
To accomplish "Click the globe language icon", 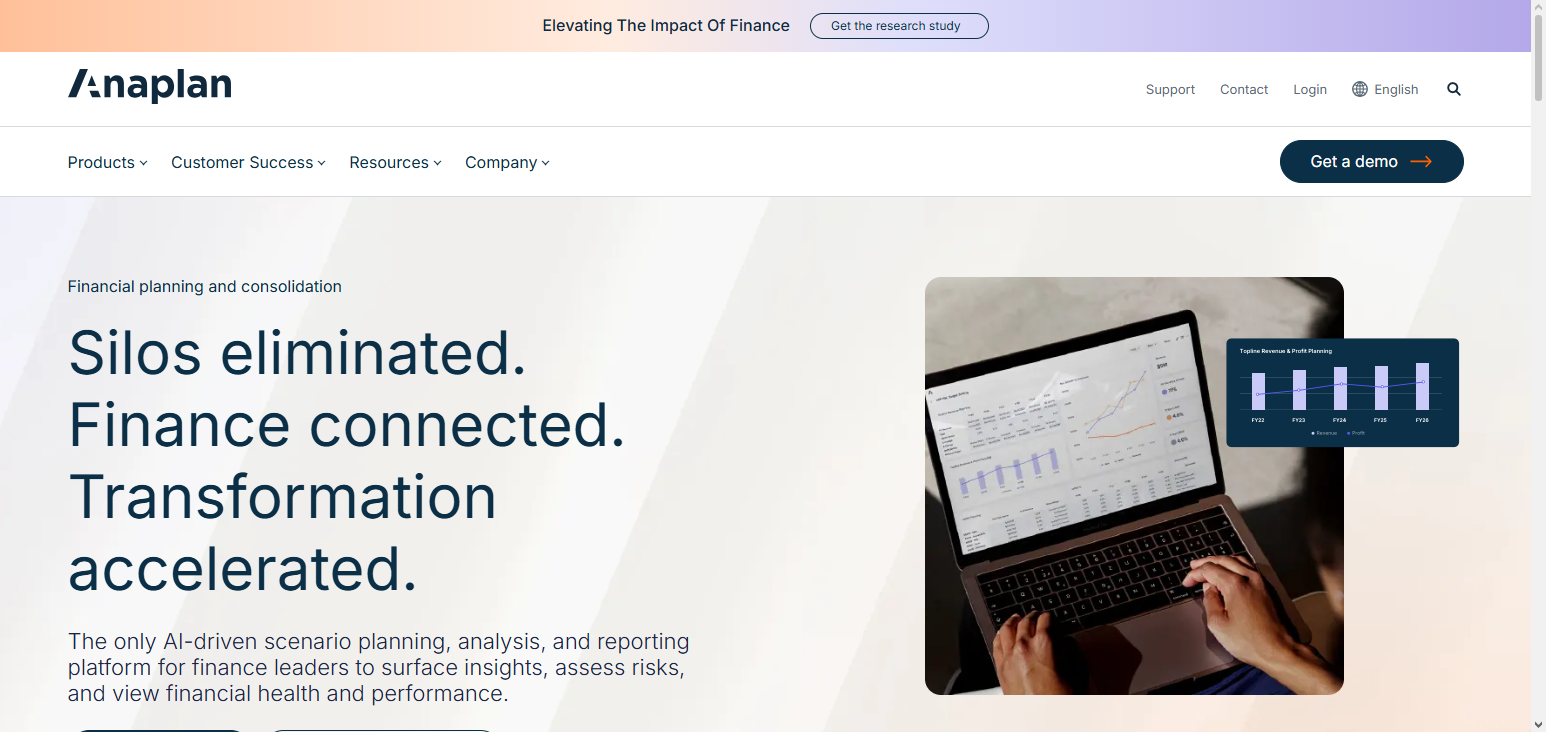I will [1360, 89].
